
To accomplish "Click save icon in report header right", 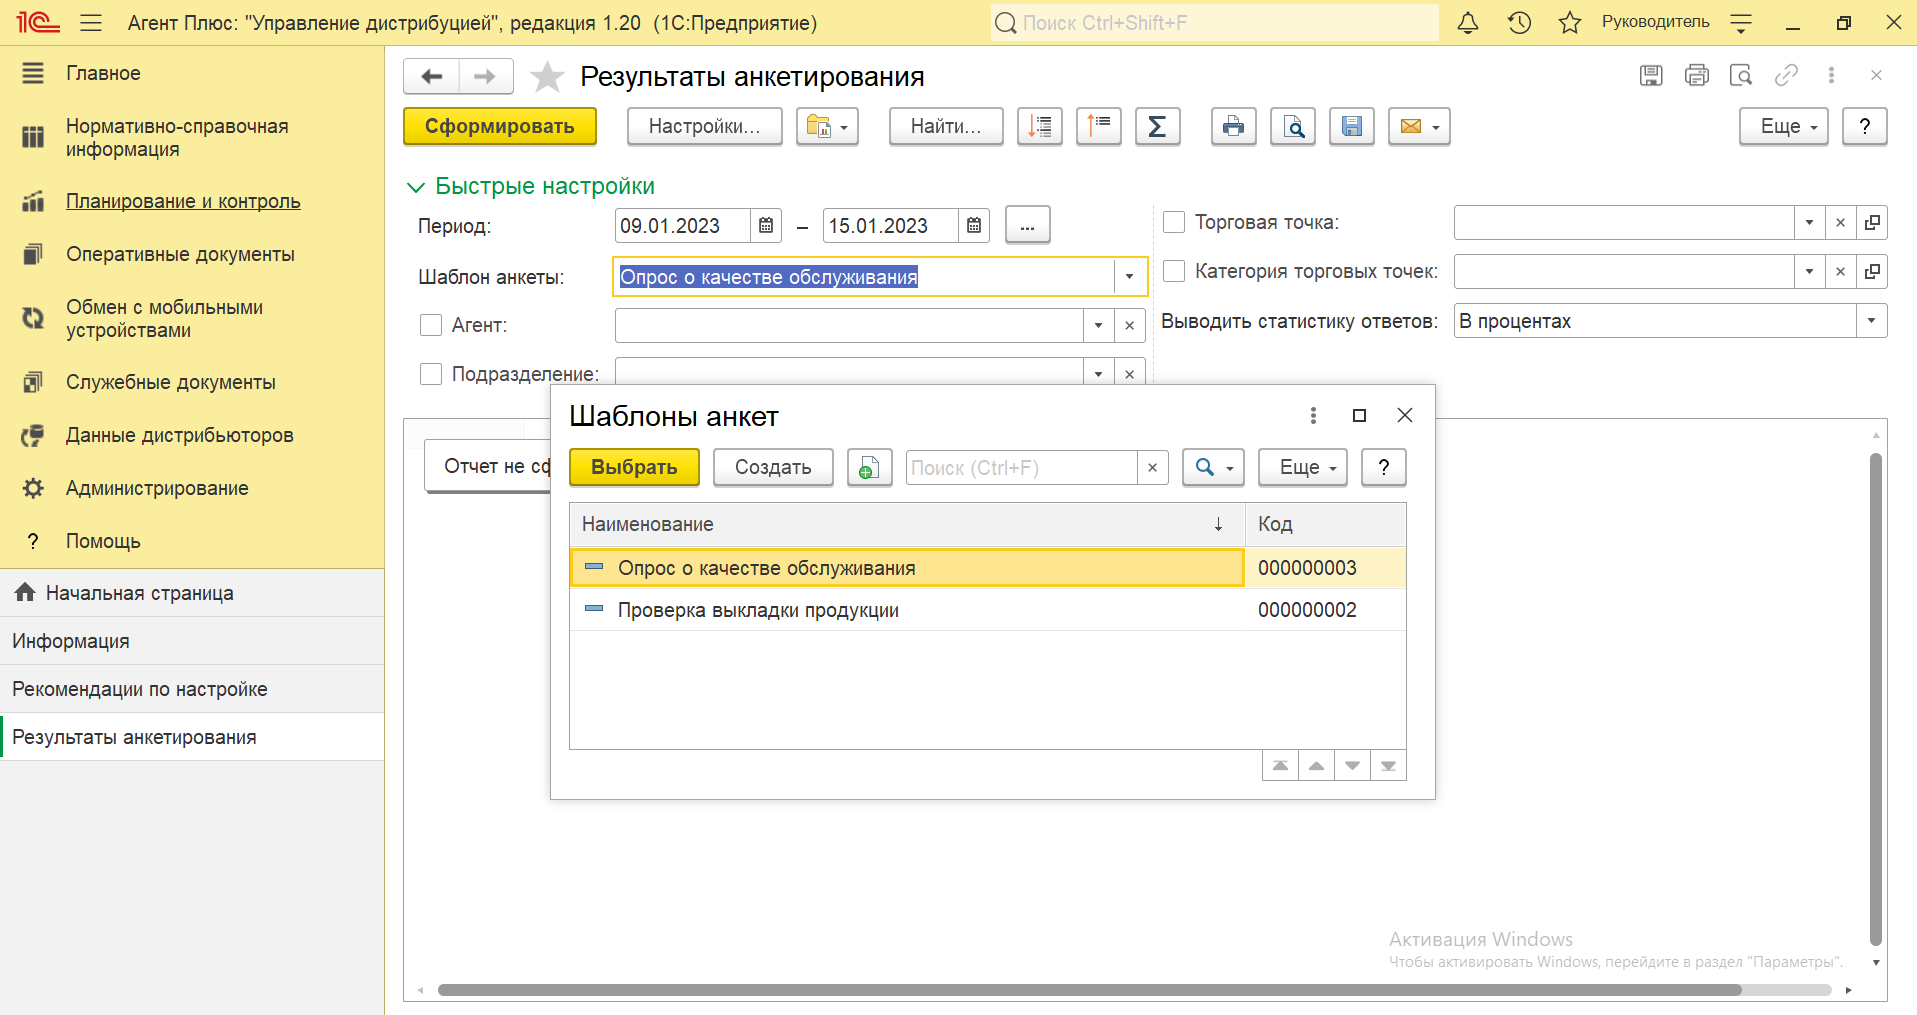I will 1651,75.
